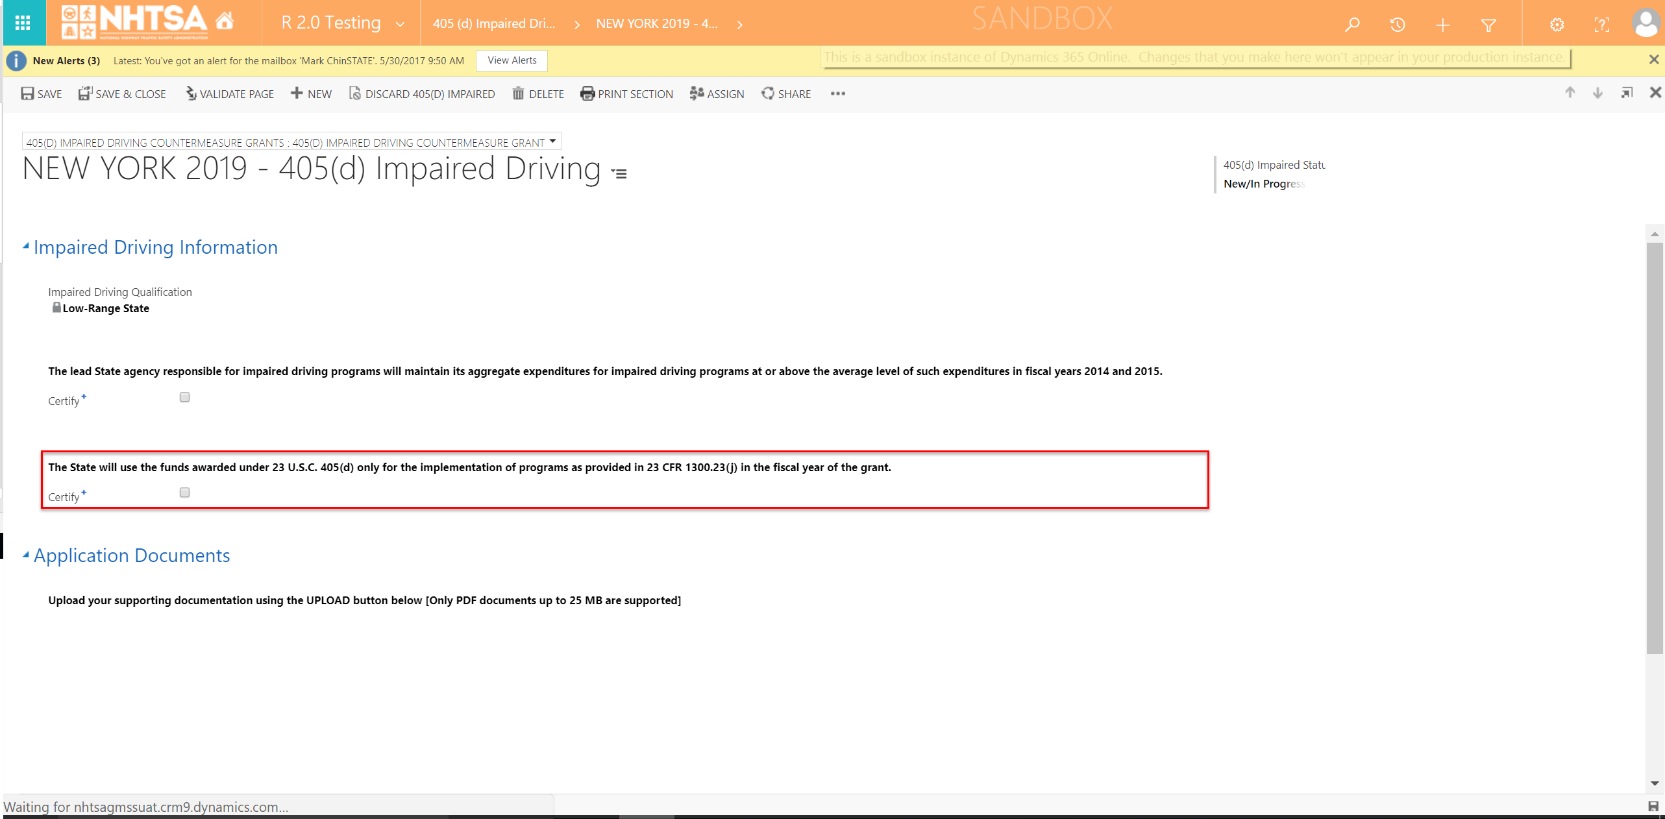Open record title menu icon
Screen dimensions: 1665x819
(620, 173)
